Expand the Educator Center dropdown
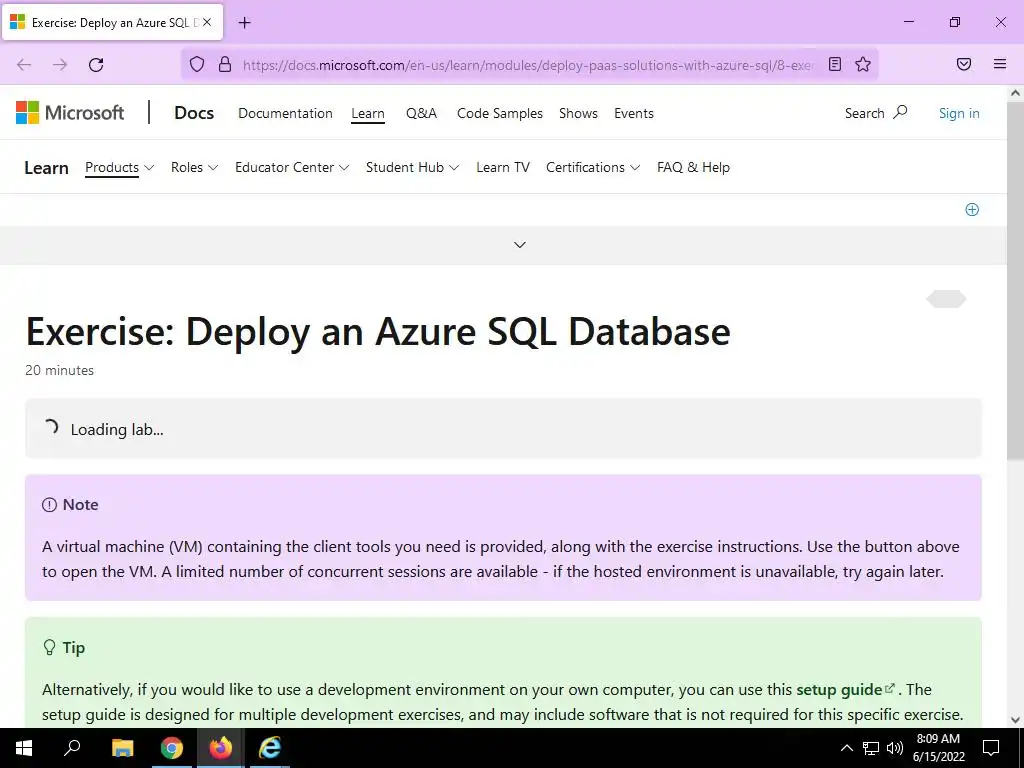This screenshot has height=768, width=1024. coord(292,167)
